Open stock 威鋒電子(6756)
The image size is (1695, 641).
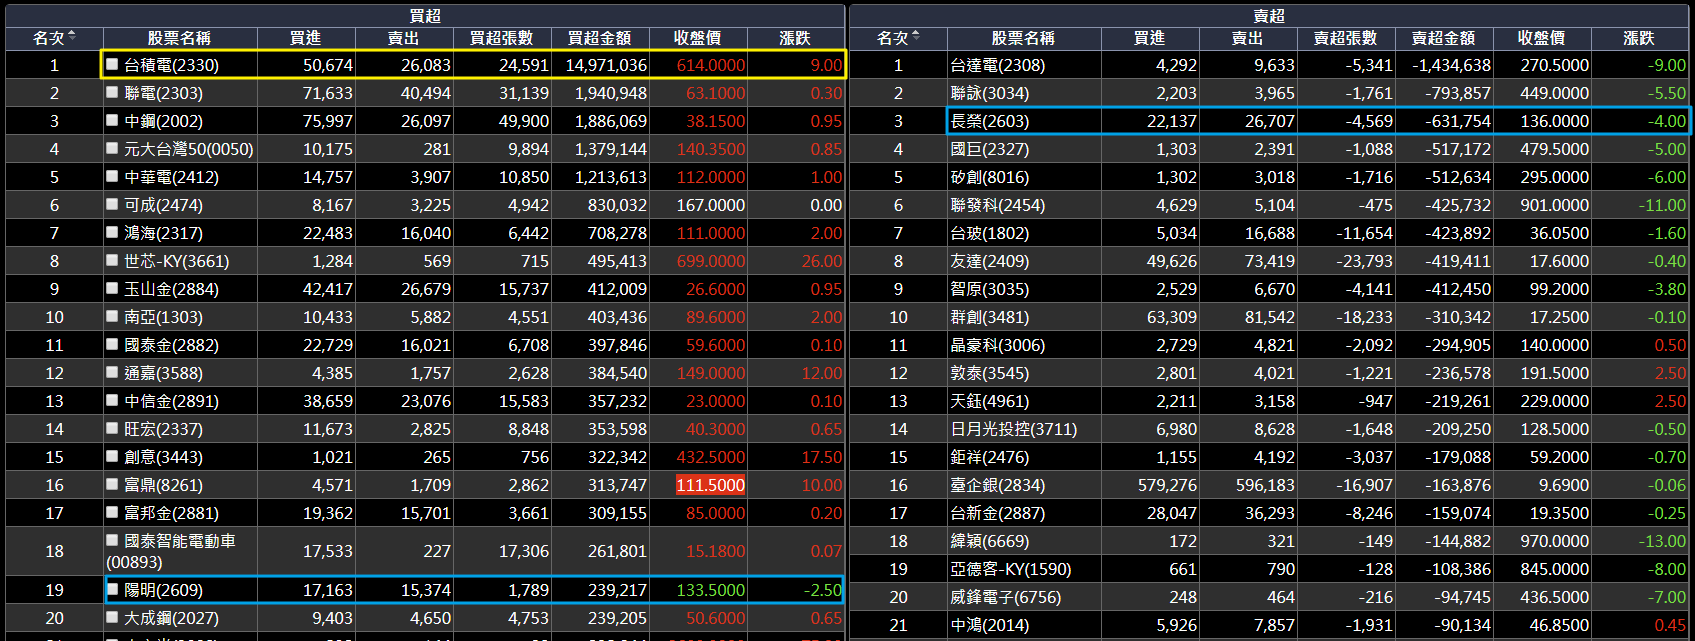coord(1005,597)
